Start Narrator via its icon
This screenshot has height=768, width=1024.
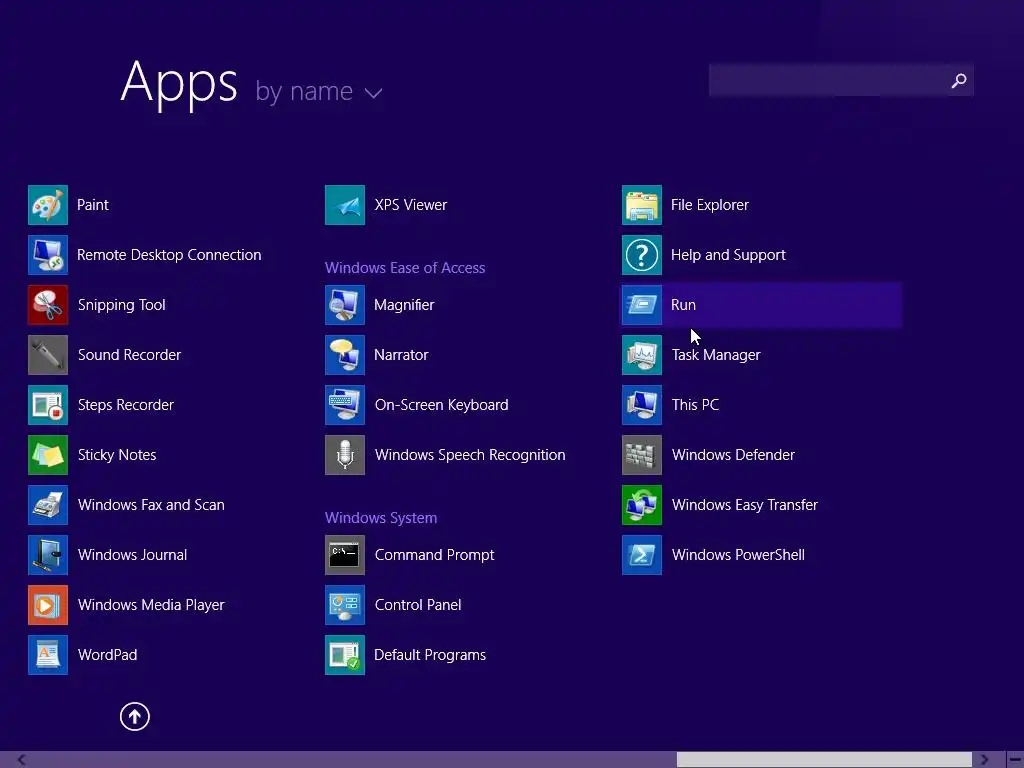[345, 355]
